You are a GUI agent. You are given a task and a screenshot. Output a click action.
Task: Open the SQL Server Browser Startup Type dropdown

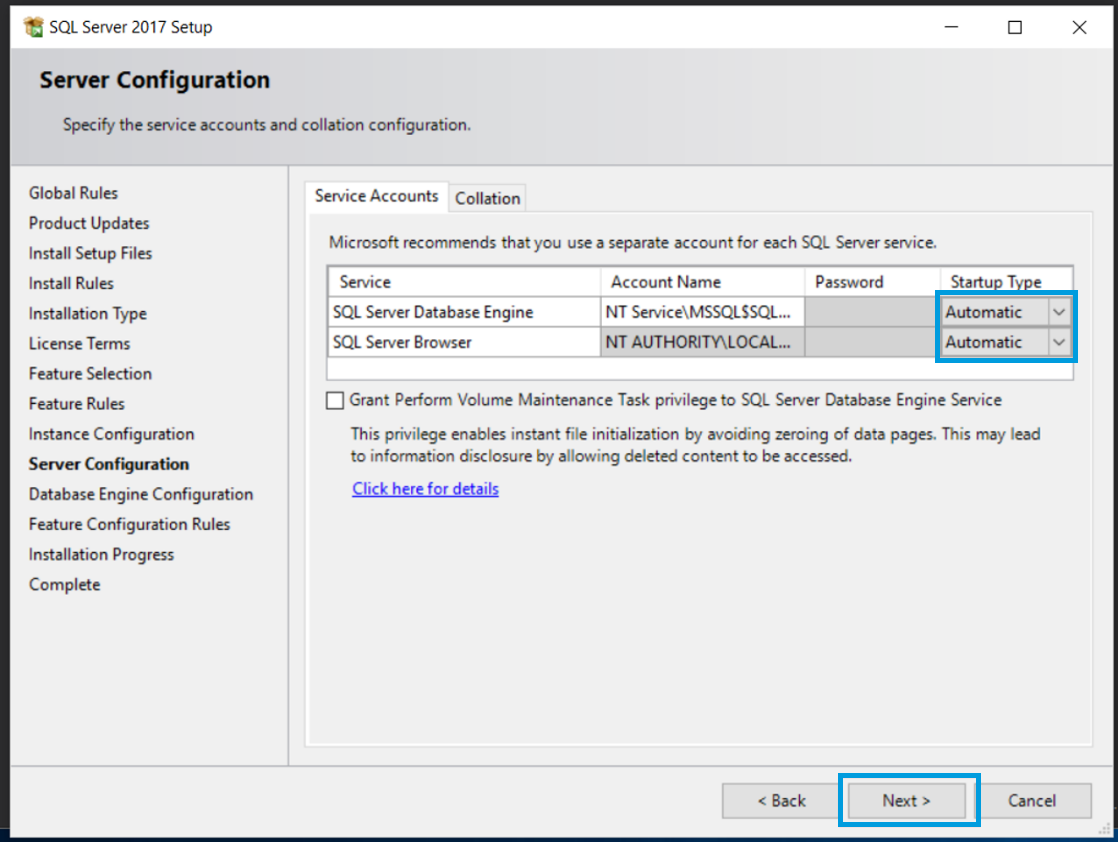coord(1058,342)
